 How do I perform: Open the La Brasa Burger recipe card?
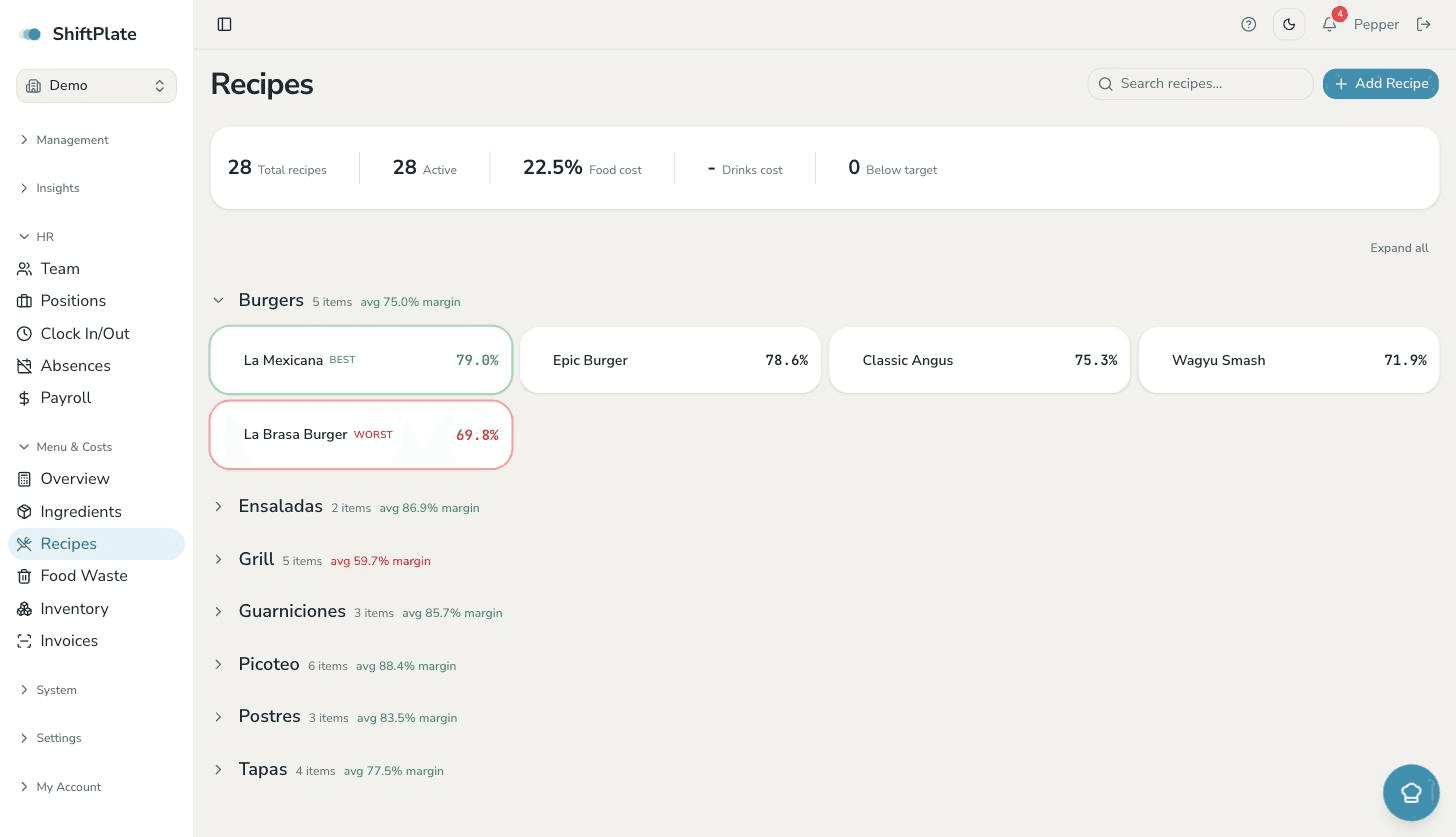(x=361, y=435)
